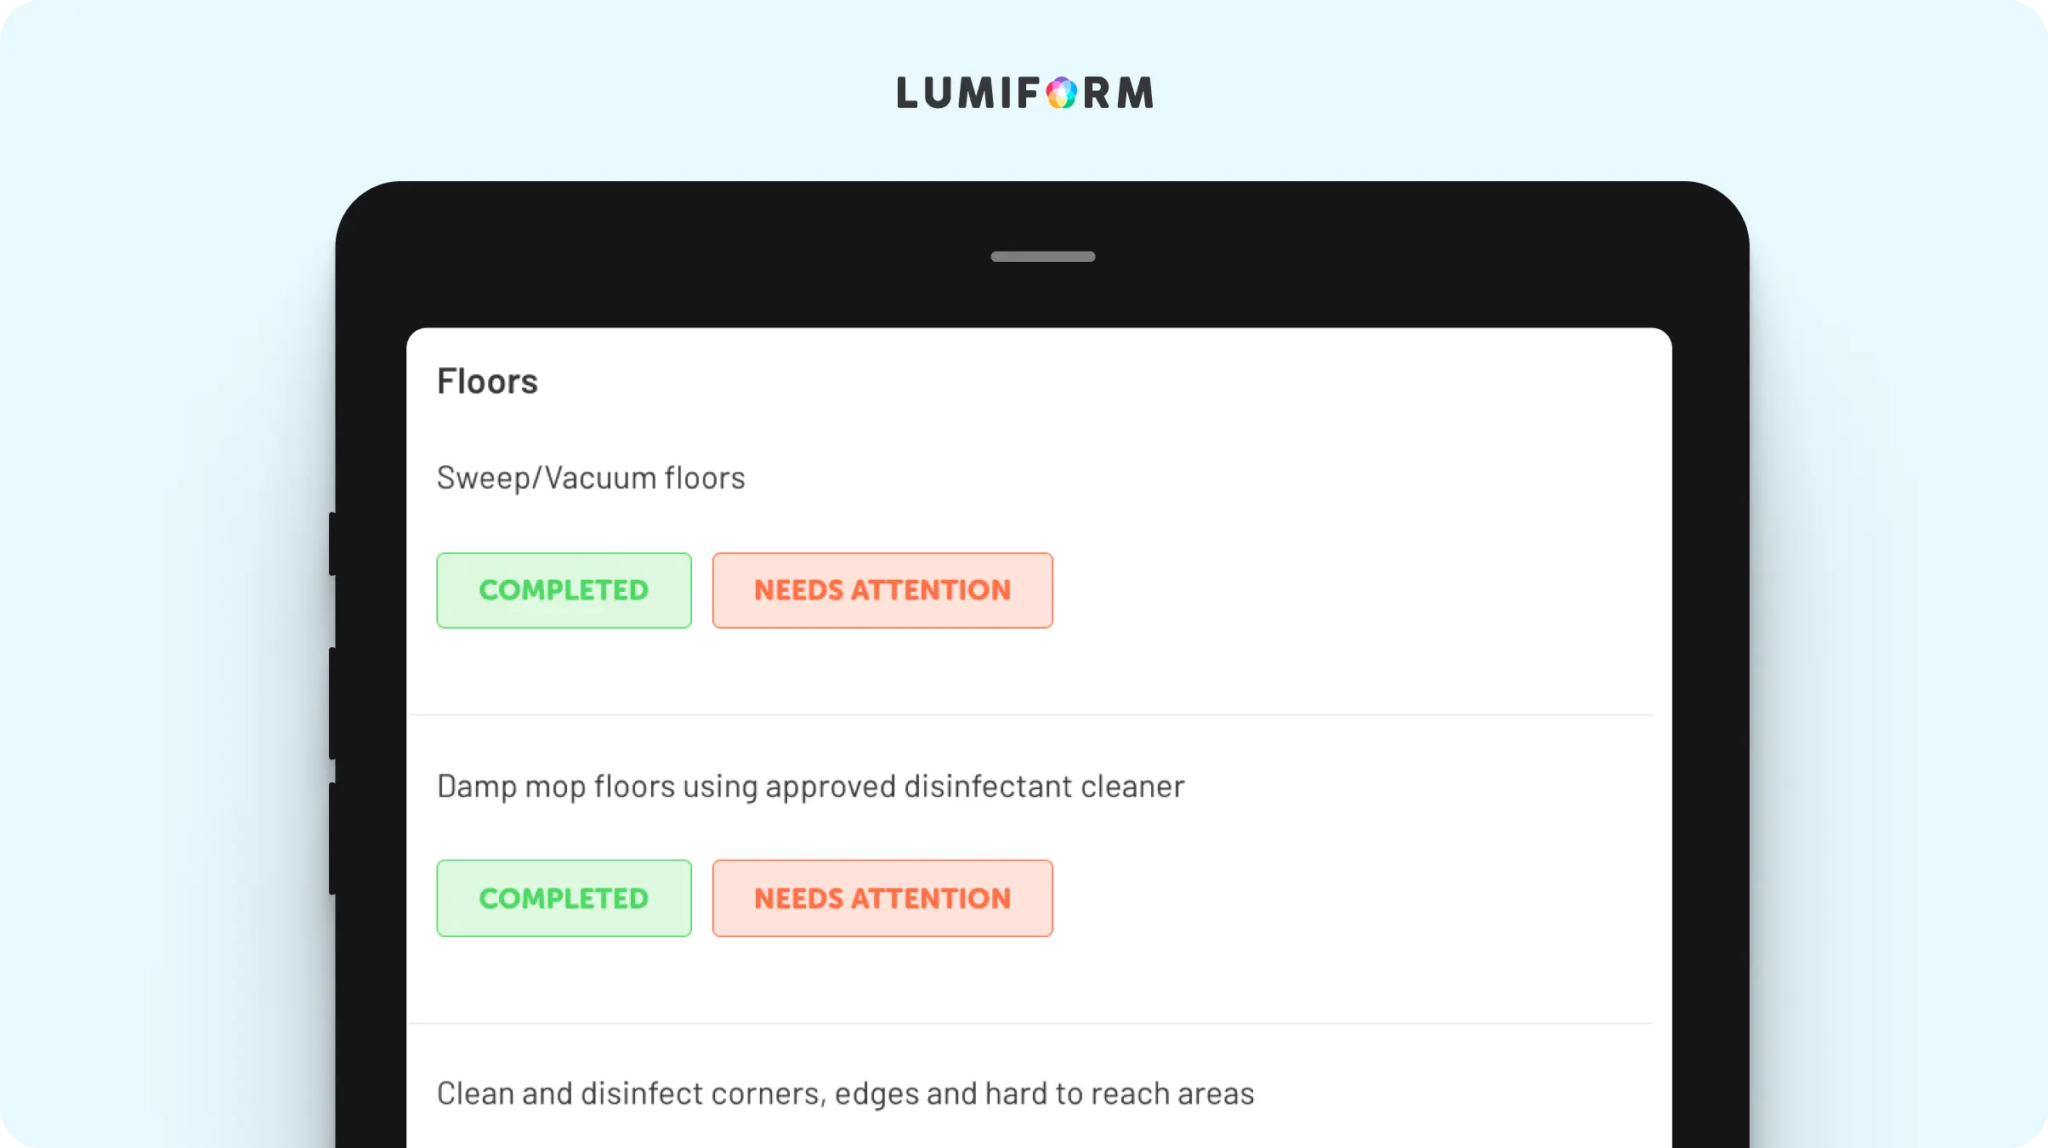Mark Damp mop floors as Completed
This screenshot has width=2048, height=1148.
(x=564, y=898)
